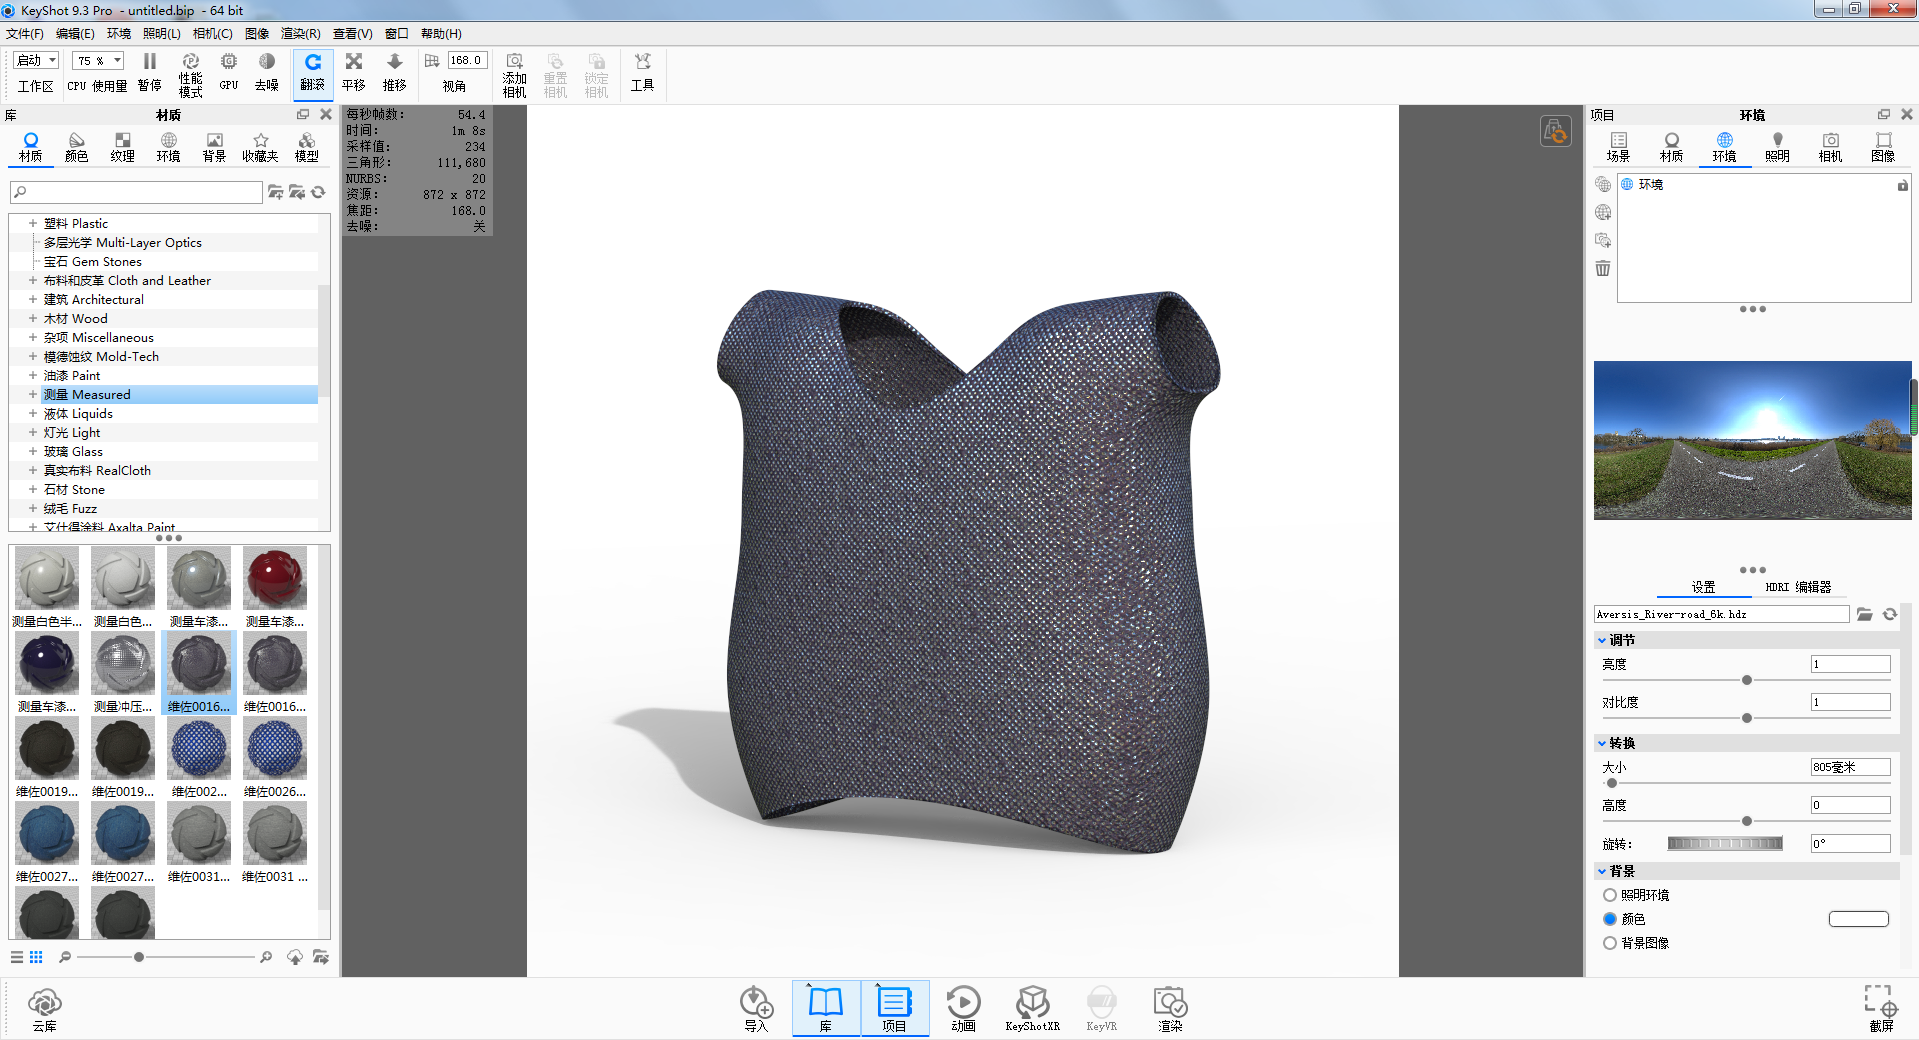
Task: Refresh the material library
Action: [319, 192]
